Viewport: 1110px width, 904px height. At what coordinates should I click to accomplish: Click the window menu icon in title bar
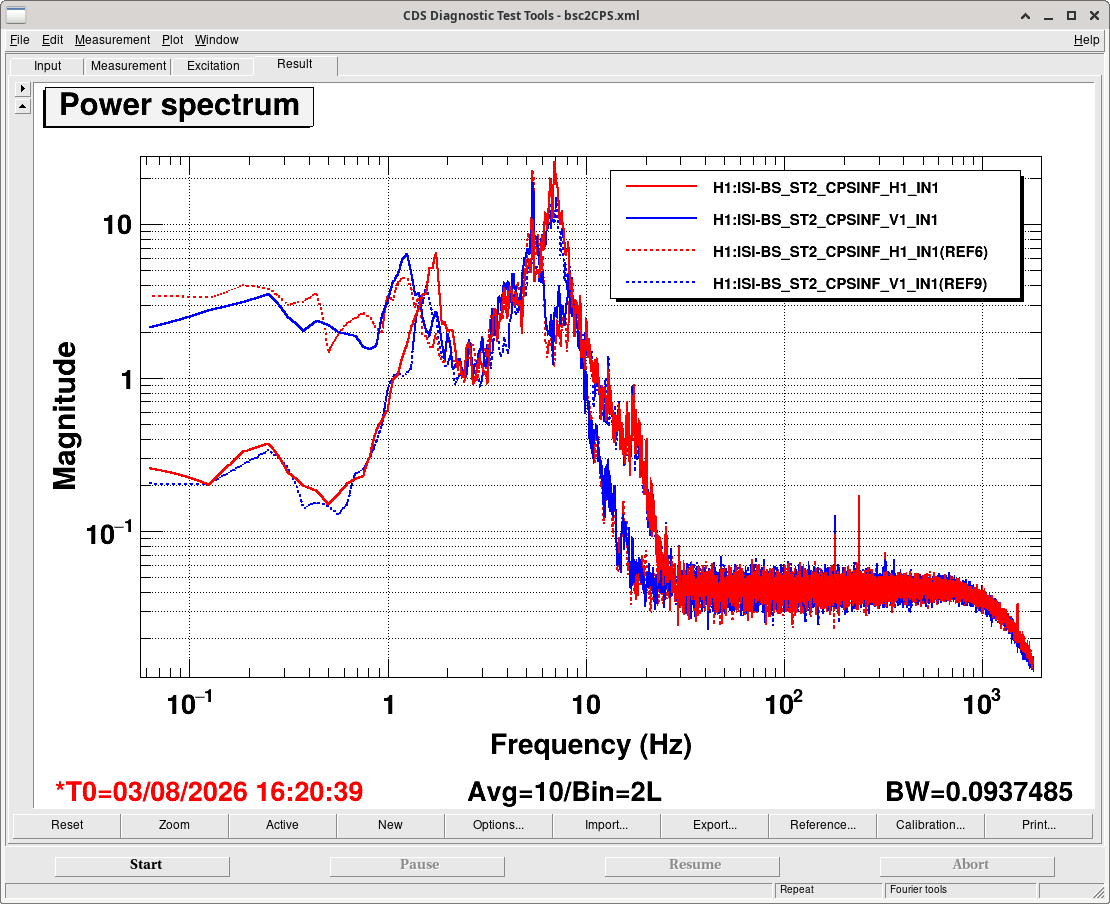click(x=16, y=15)
